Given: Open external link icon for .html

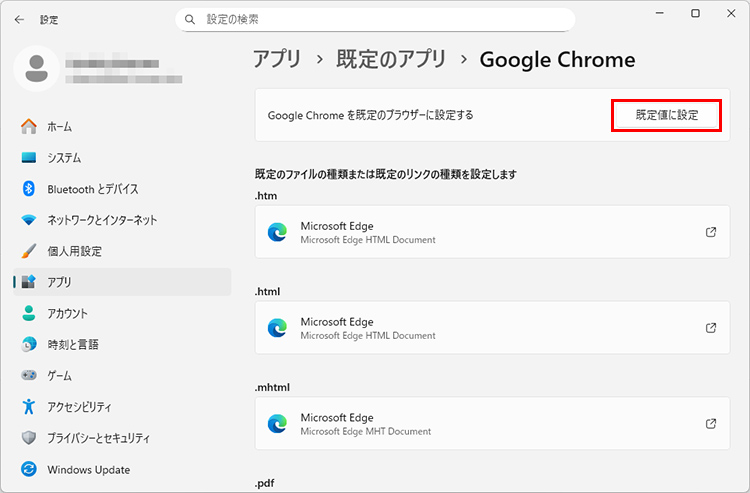Looking at the screenshot, I should 711,327.
